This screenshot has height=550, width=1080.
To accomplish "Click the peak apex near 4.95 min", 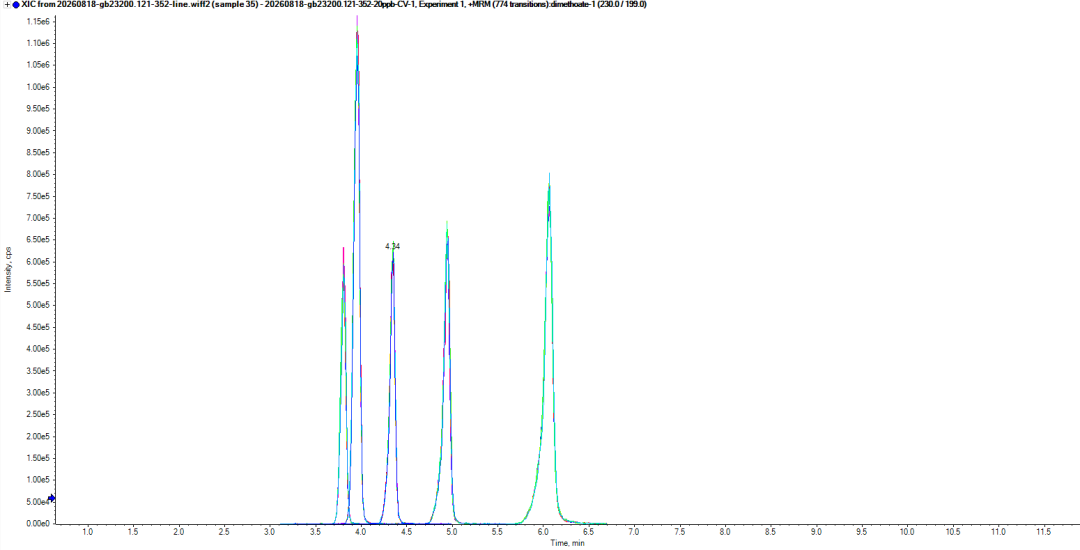I will [x=447, y=224].
